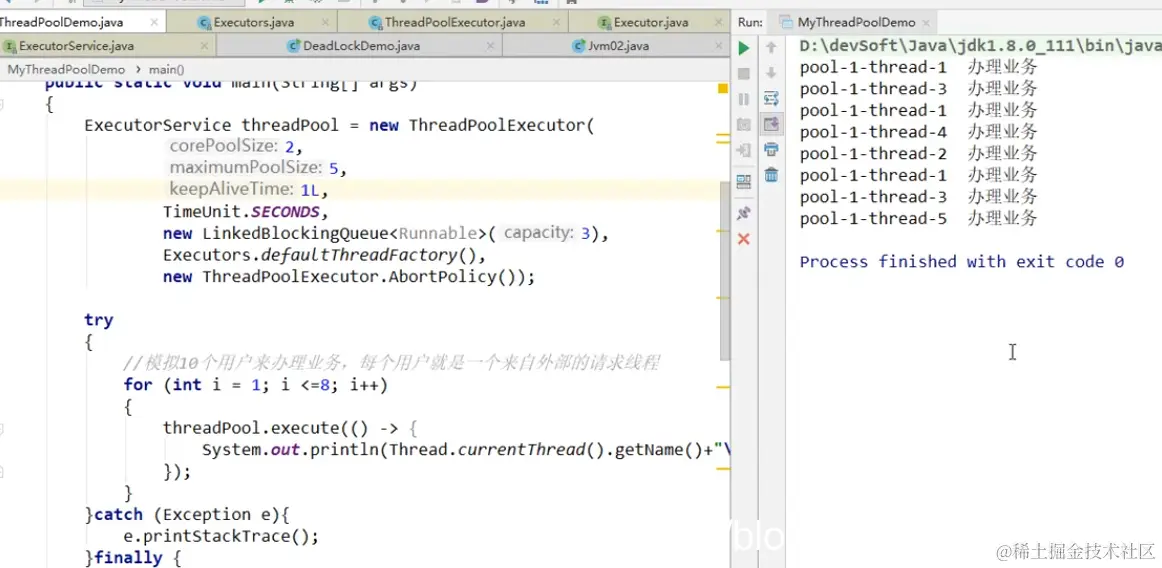Click the Down the Stack Trace arrow icon
The image size is (1162, 568).
[771, 73]
